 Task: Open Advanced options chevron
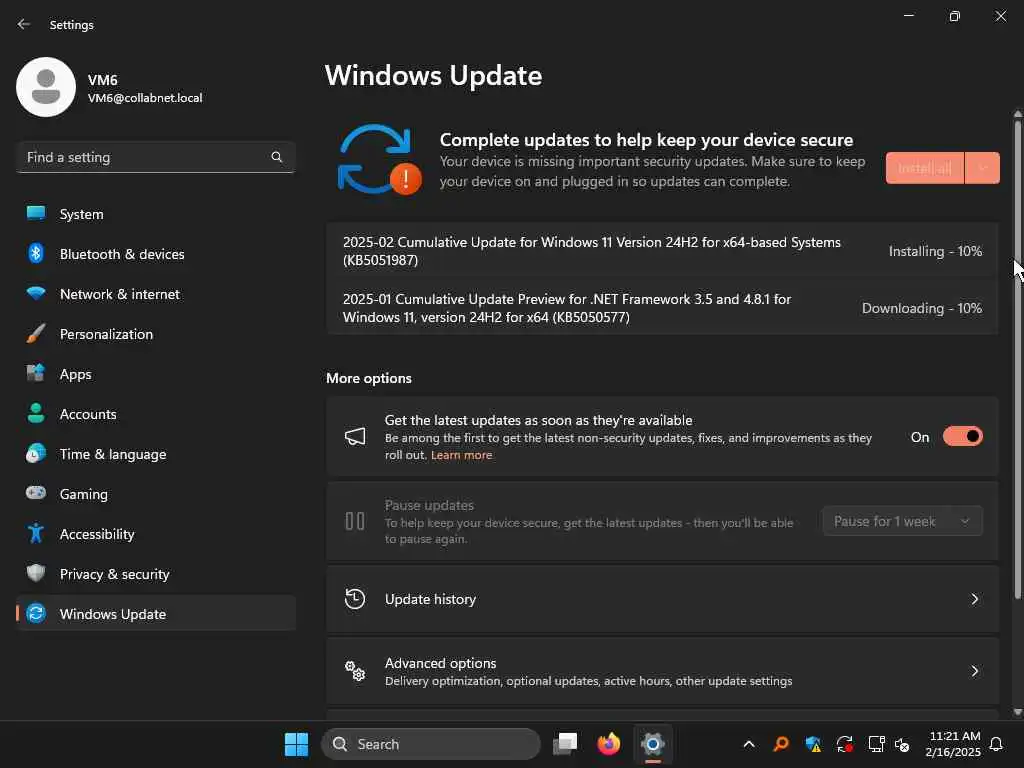pos(974,671)
